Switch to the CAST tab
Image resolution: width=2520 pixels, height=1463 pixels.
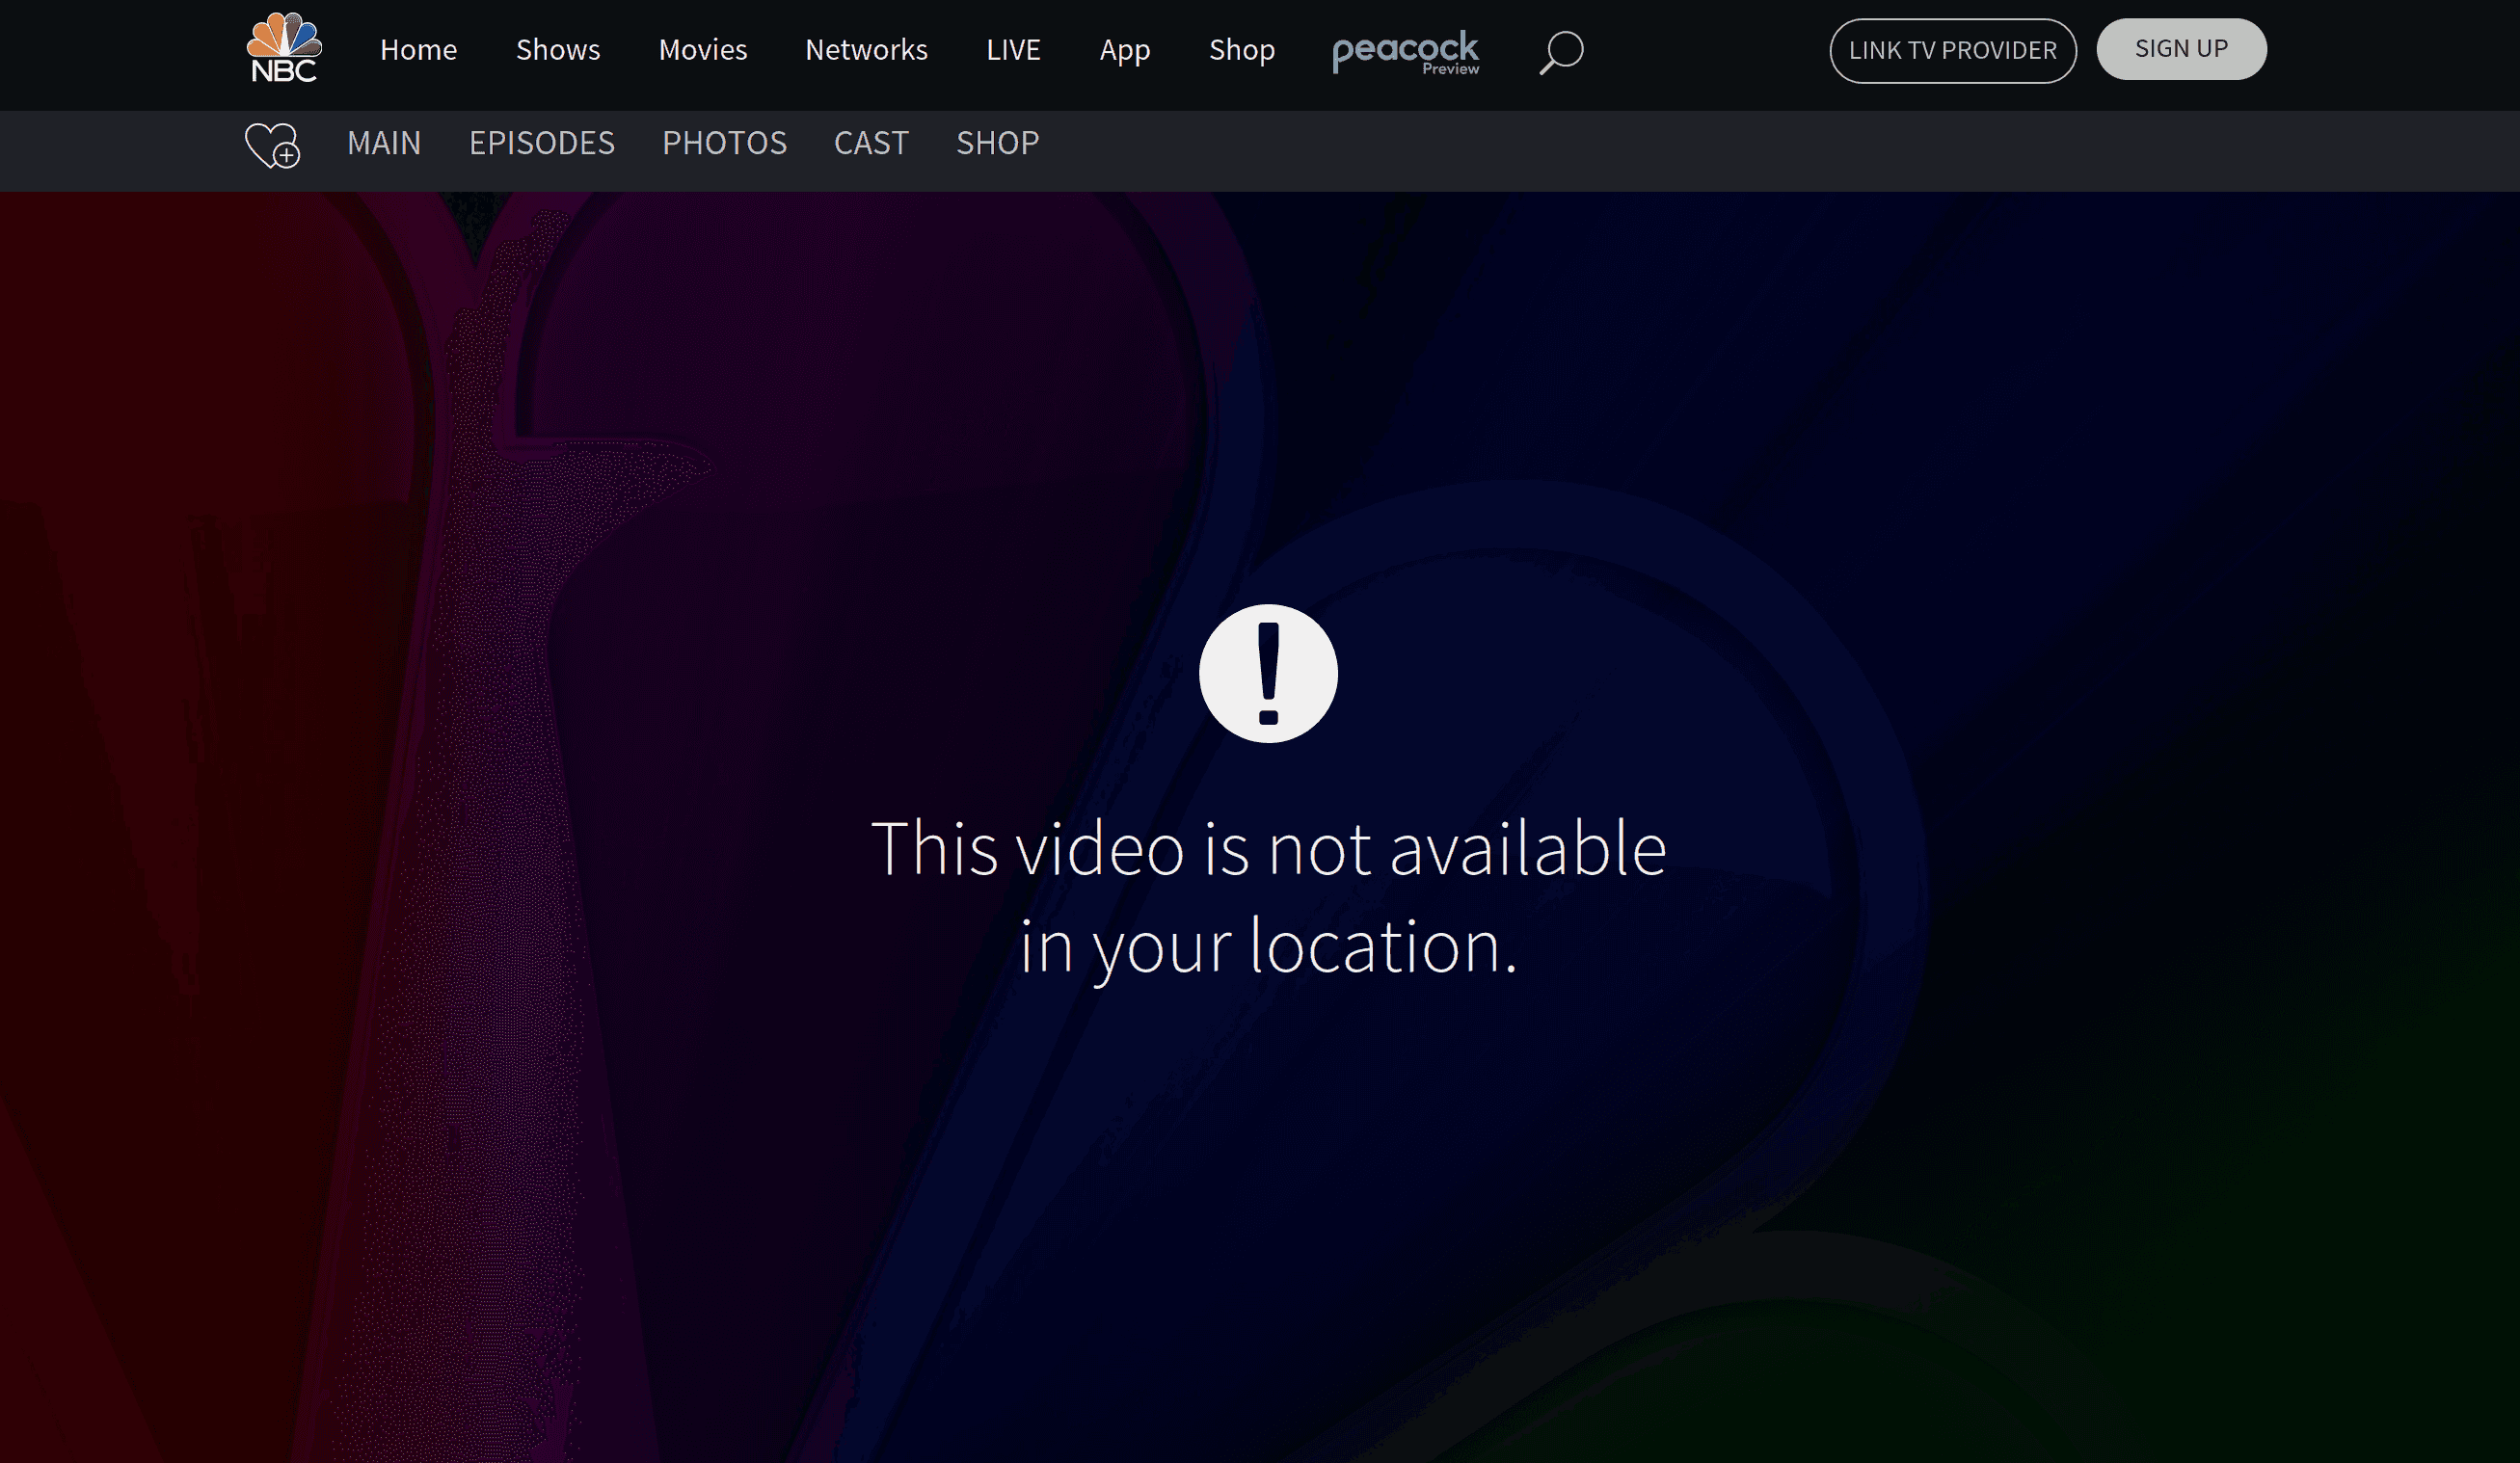click(871, 143)
